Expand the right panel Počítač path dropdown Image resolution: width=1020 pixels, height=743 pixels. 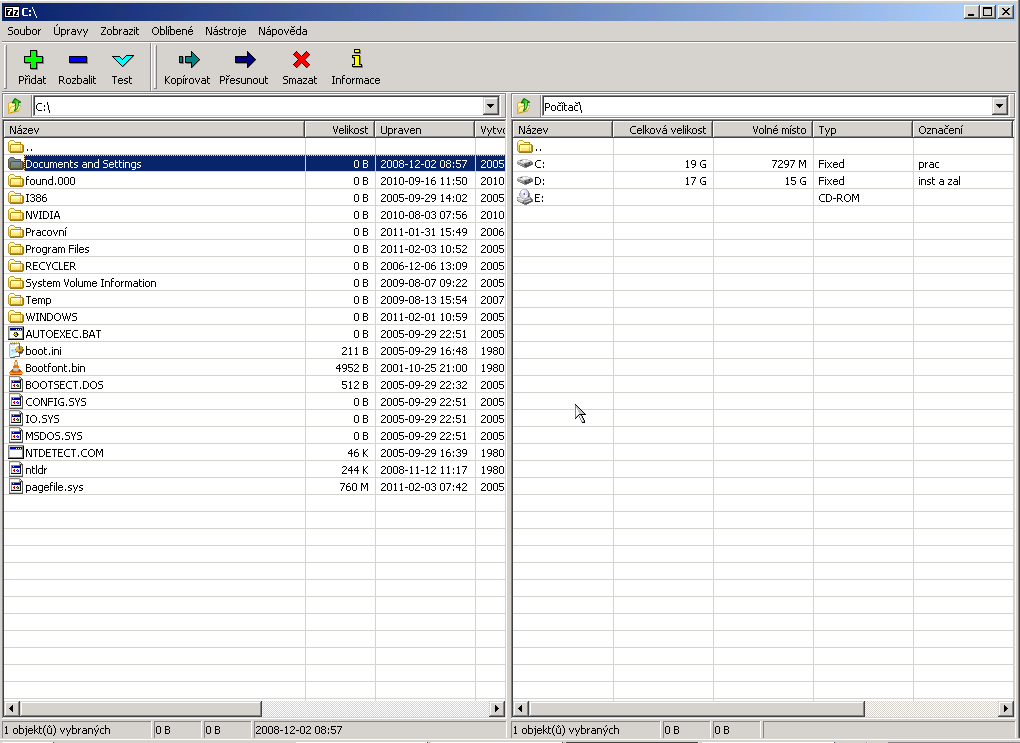pos(999,106)
